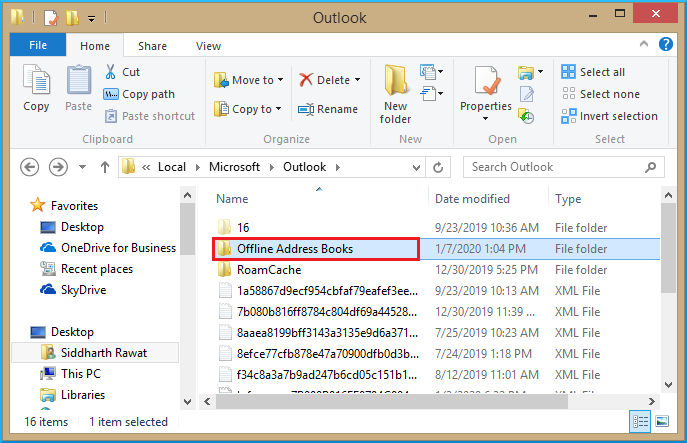Refresh the Outlook folder view
687x443 pixels.
[438, 167]
